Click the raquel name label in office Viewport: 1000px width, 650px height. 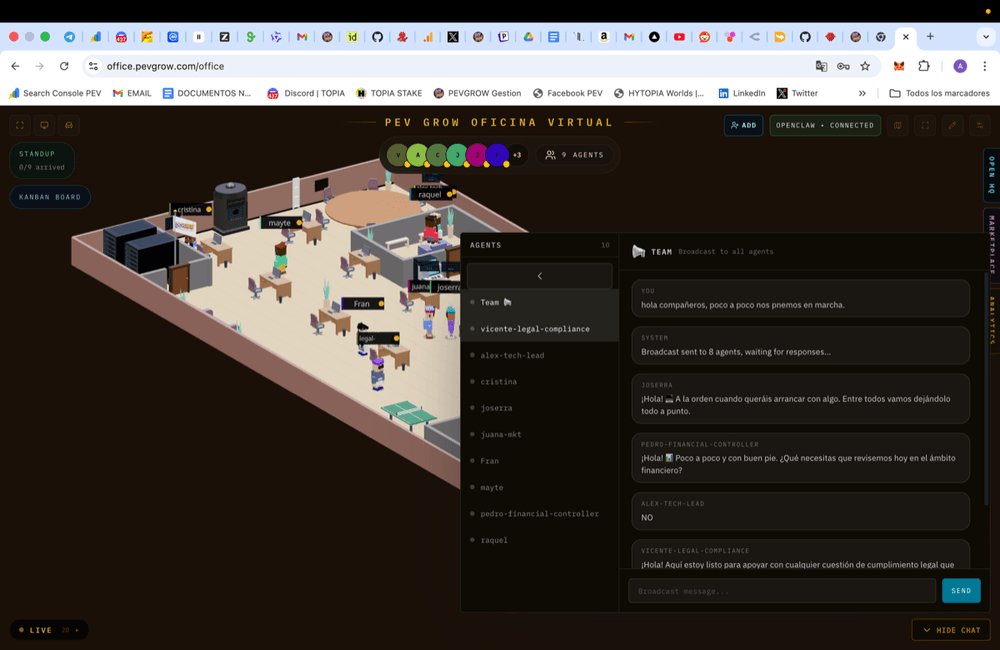pyautogui.click(x=432, y=195)
